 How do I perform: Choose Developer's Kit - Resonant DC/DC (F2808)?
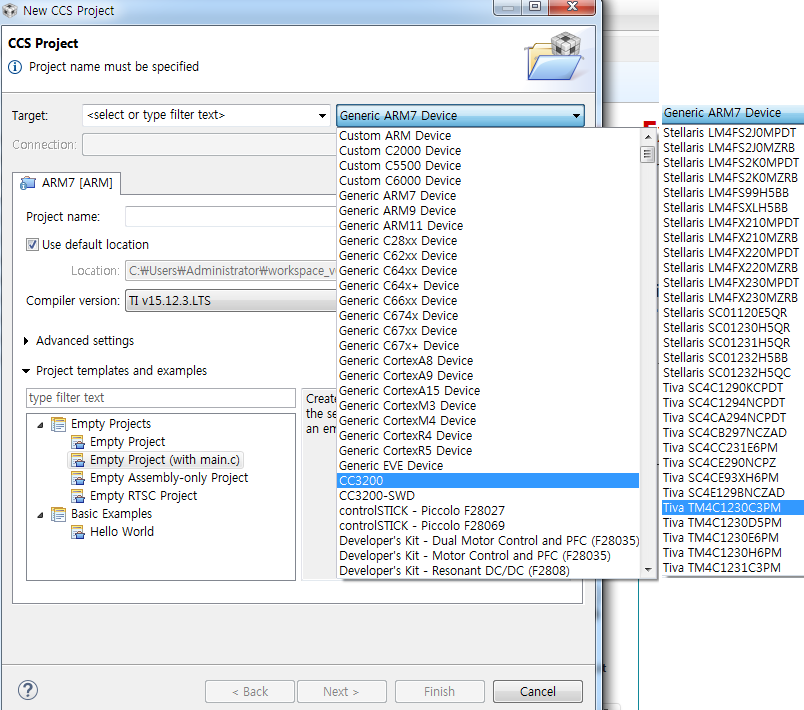(x=454, y=571)
